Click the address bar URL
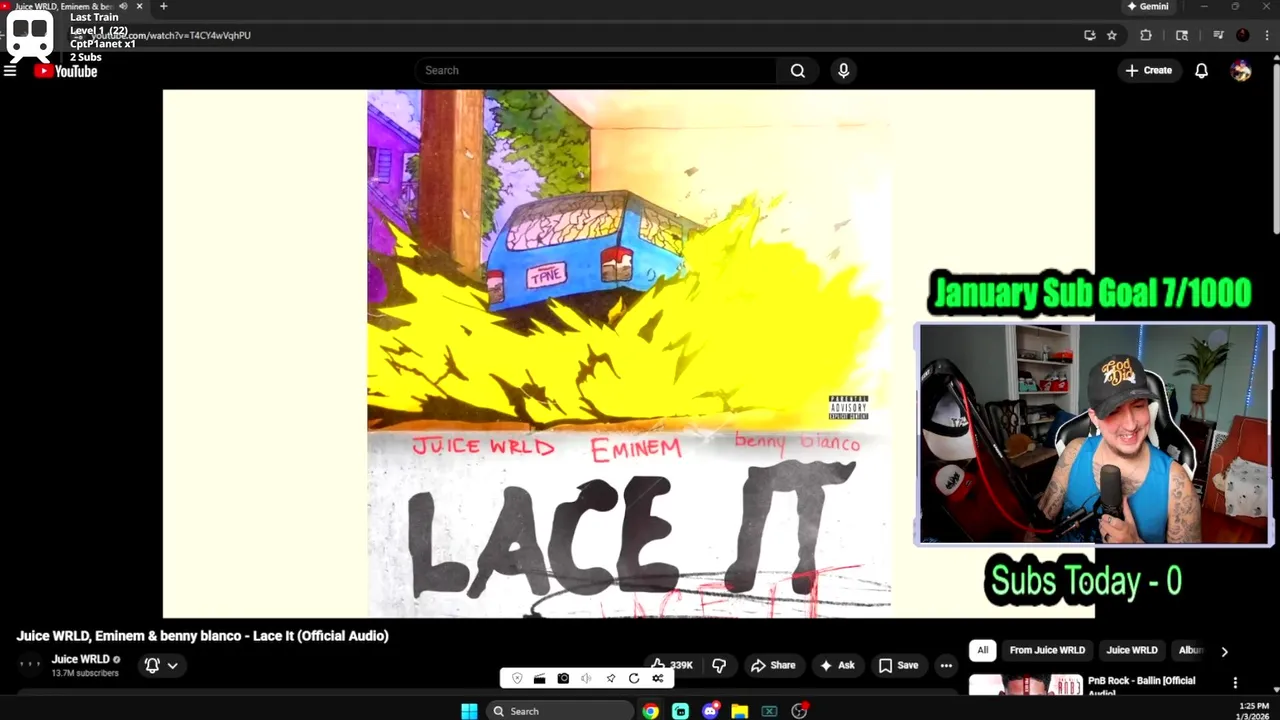 [170, 35]
